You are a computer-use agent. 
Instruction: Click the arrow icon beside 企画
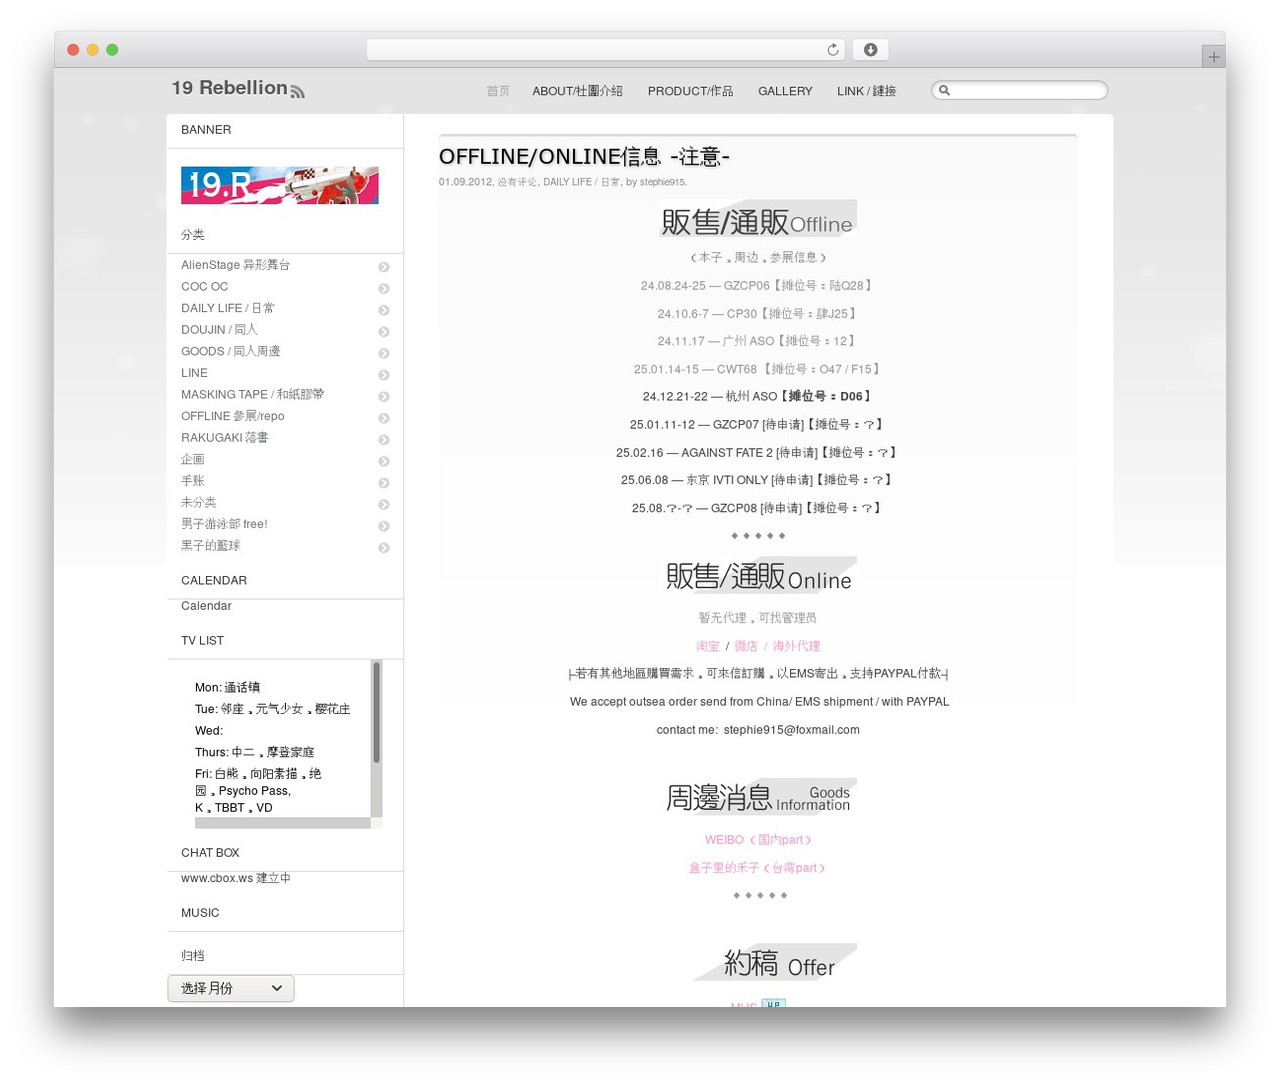[x=384, y=461]
